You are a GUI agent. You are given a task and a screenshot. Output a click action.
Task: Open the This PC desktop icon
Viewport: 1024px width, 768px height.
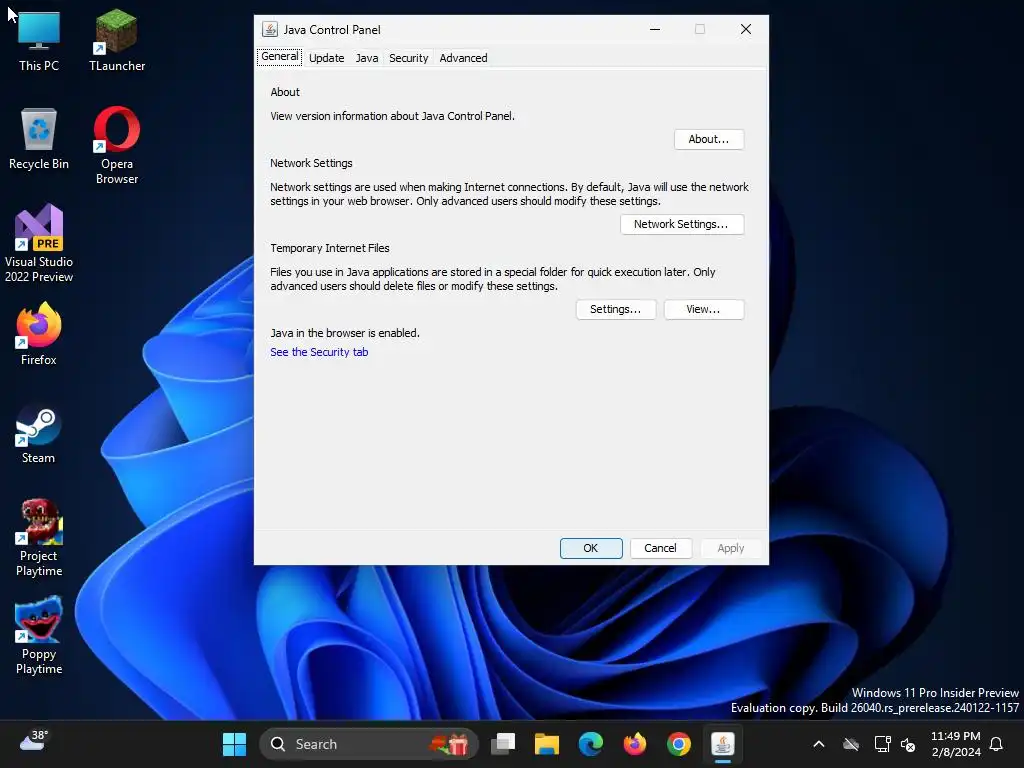(39, 40)
